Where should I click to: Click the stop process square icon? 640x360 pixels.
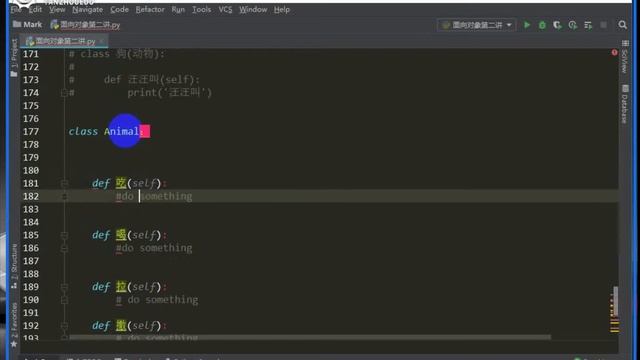tap(603, 25)
